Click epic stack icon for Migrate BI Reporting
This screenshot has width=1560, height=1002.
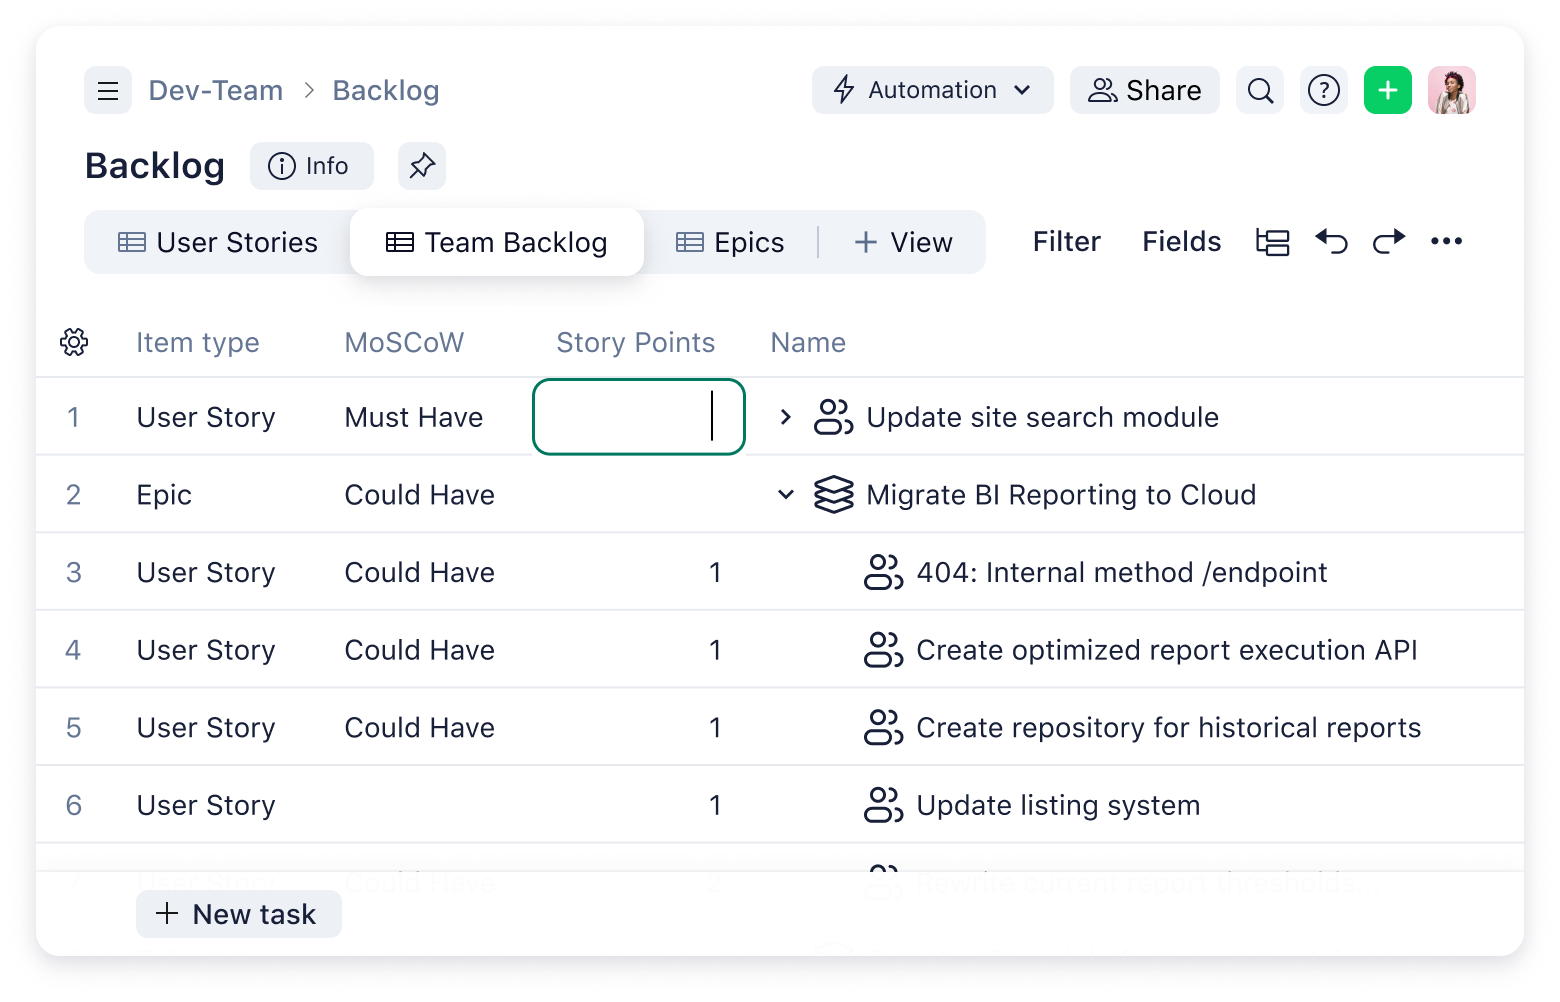(833, 495)
